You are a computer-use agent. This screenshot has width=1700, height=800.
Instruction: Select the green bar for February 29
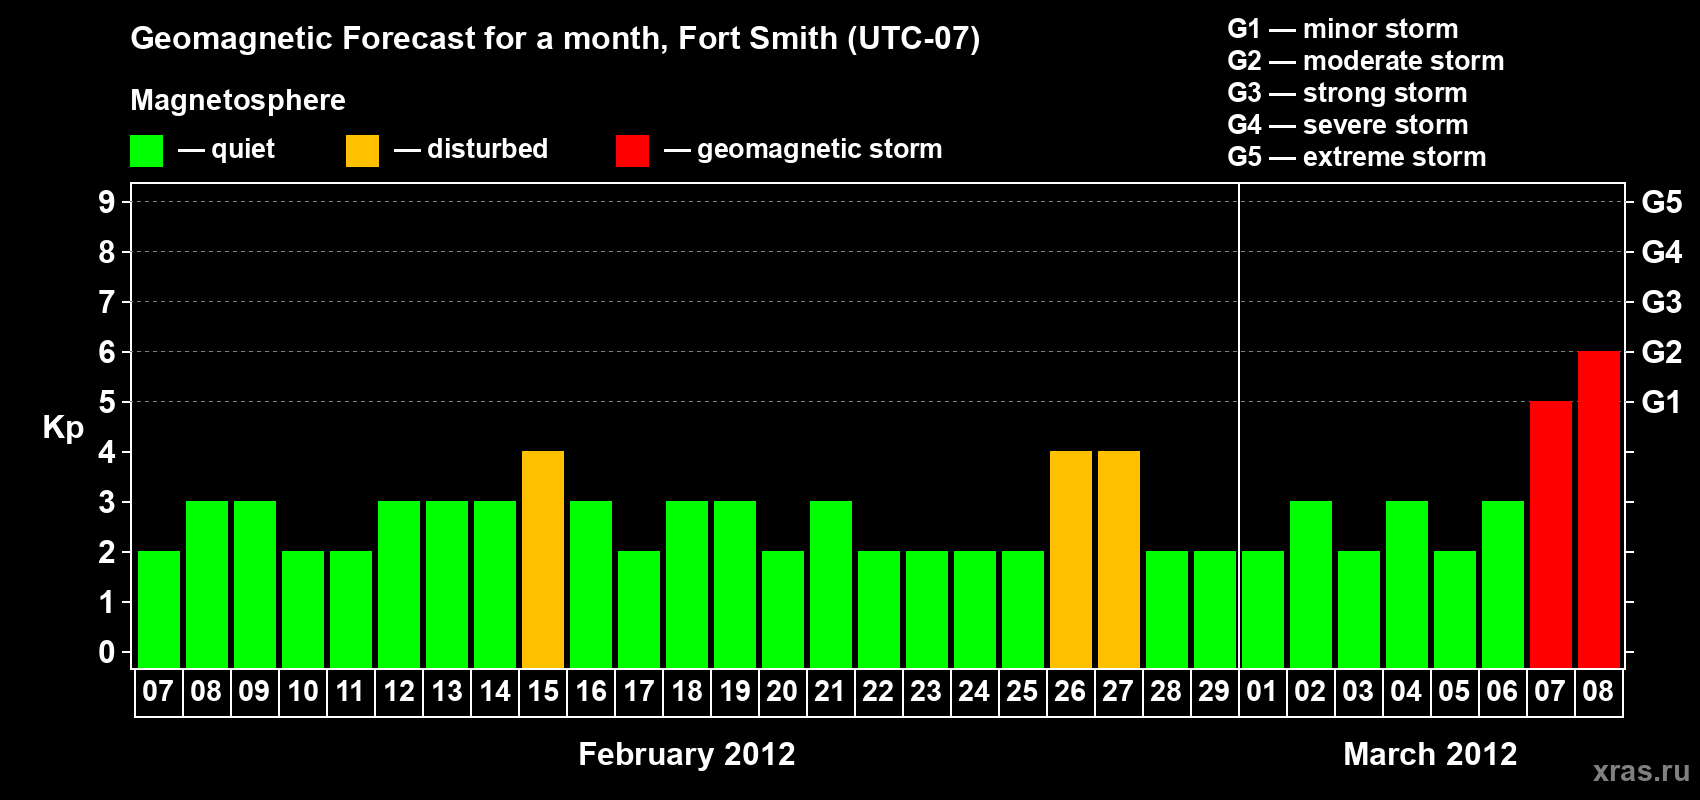coord(1215,609)
